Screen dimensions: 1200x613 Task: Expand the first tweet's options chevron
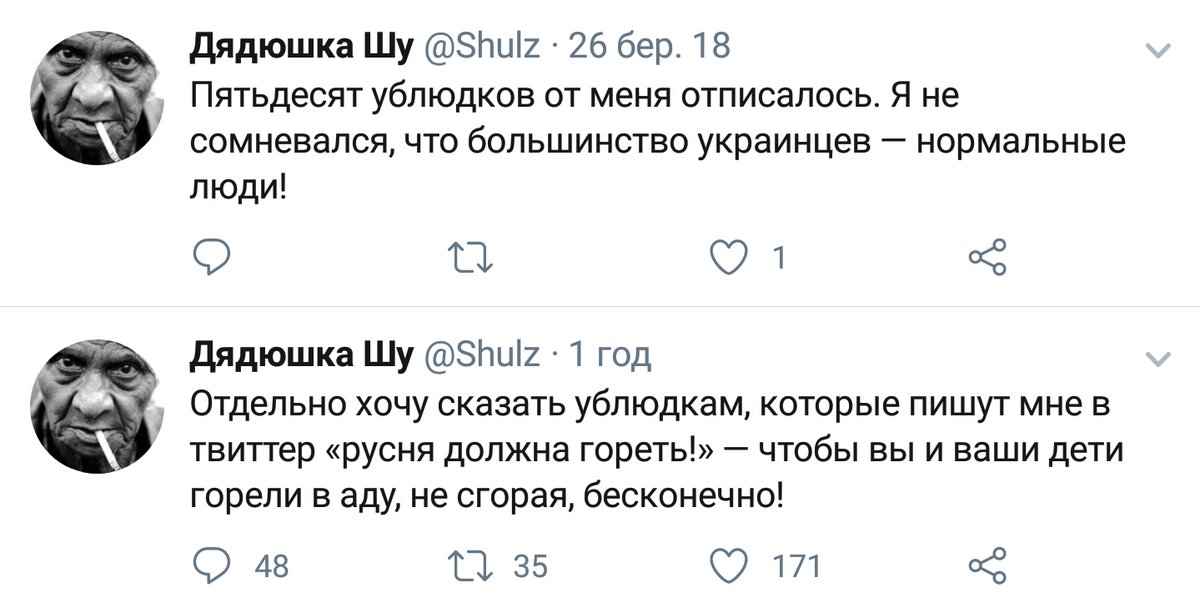tap(1158, 50)
